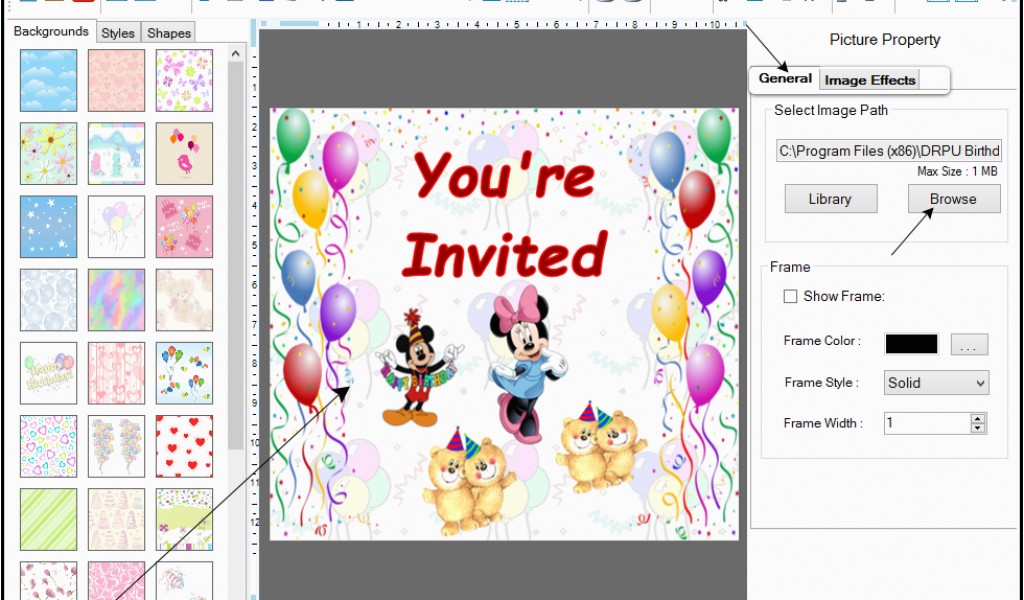Screen dimensions: 1024x600
Task: Click the black Frame Color swatch
Action: (x=911, y=344)
